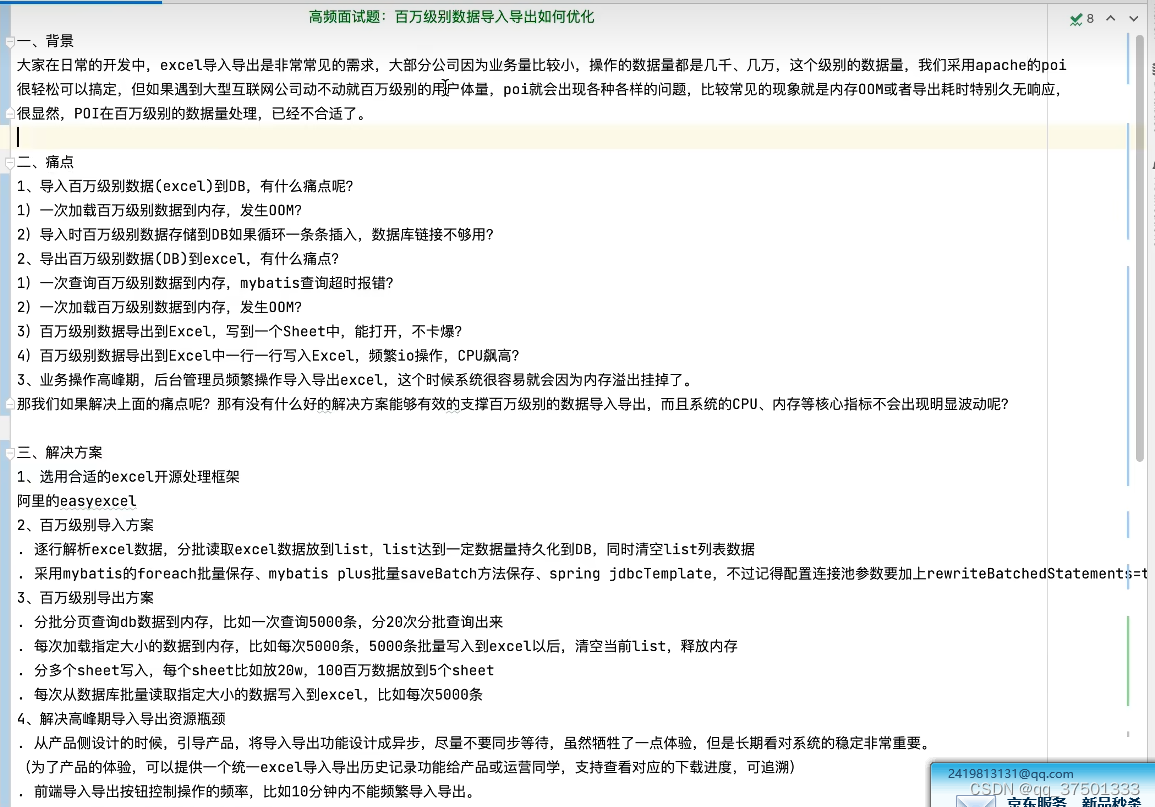This screenshot has height=807, width=1155.
Task: Click the up chevron to jump to previous highlight
Action: click(x=1110, y=18)
